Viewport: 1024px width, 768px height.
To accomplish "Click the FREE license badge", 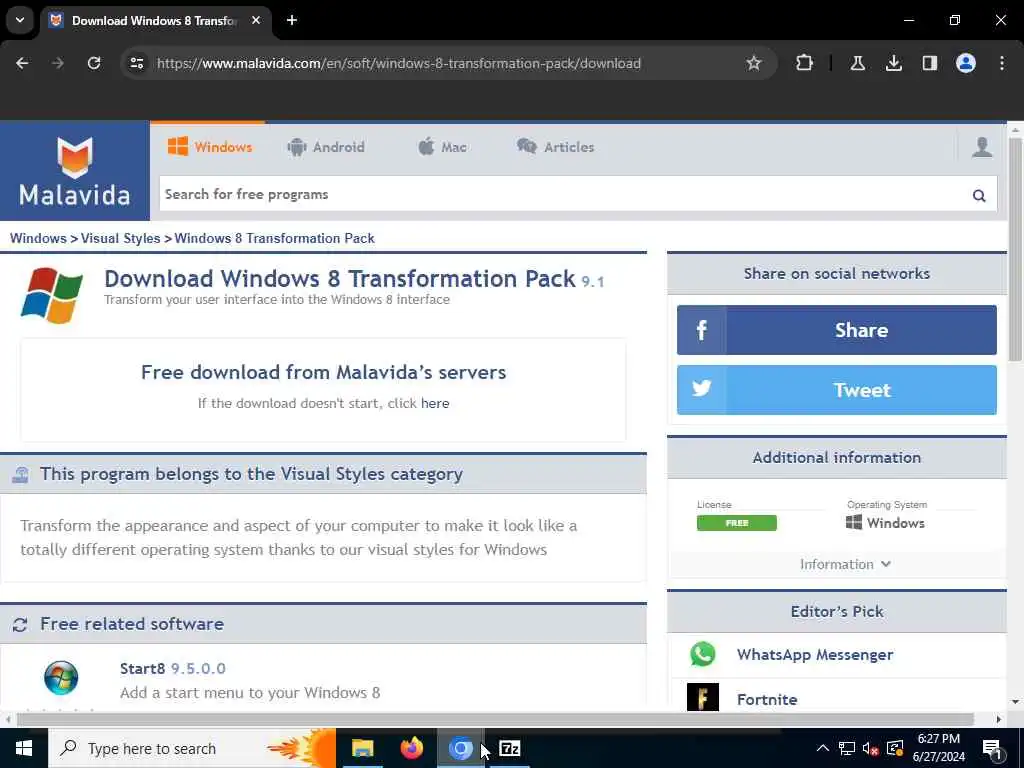I will (737, 523).
